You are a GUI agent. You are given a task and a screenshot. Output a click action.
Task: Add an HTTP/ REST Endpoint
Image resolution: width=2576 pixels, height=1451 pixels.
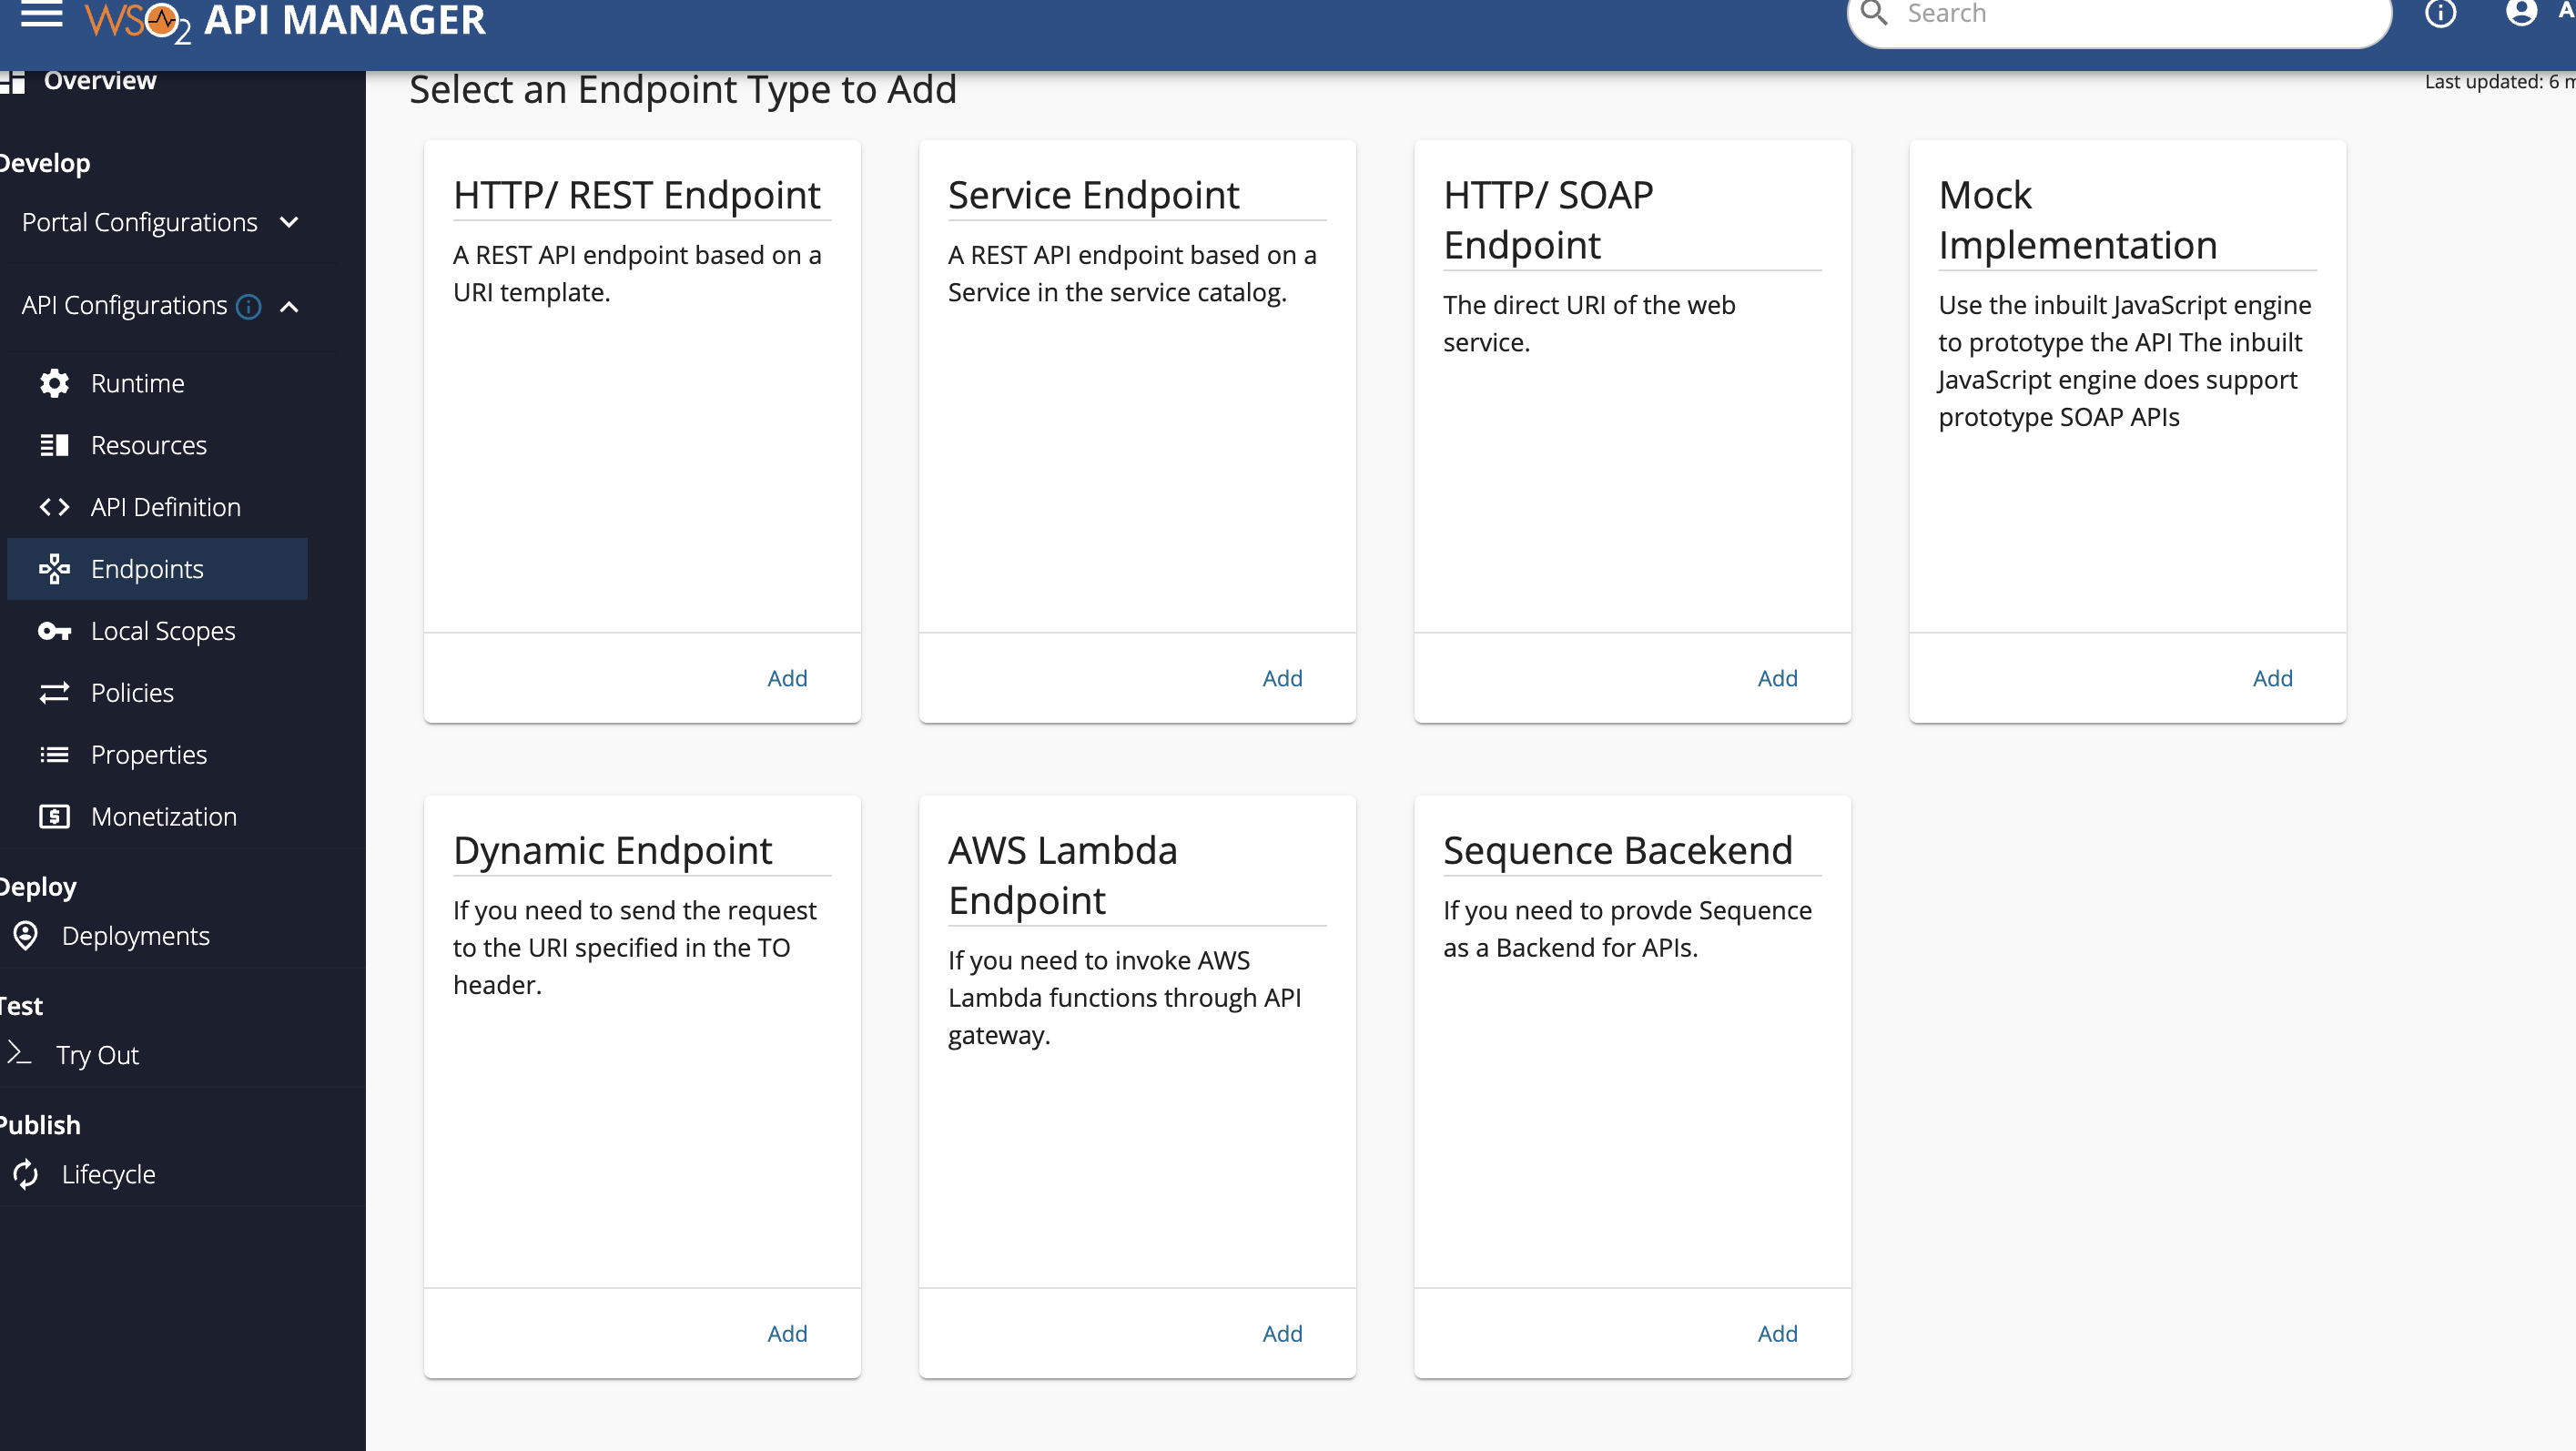click(x=788, y=677)
